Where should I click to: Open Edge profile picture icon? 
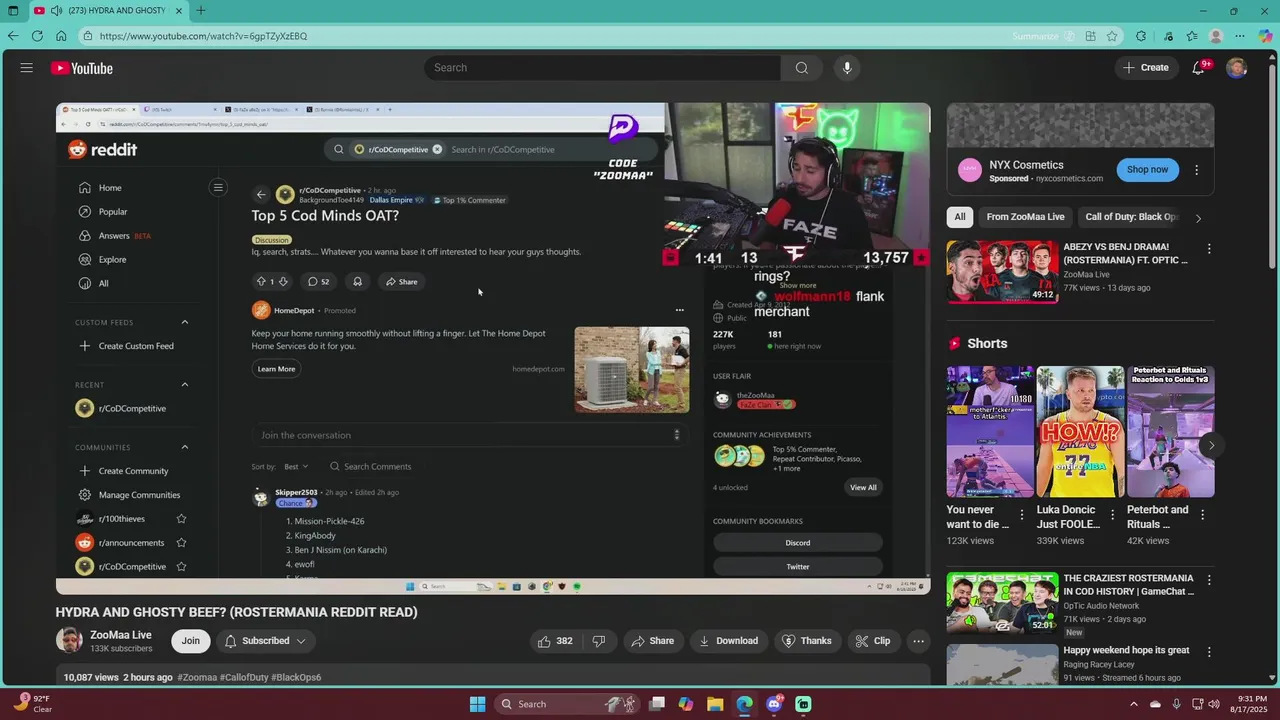1216,36
